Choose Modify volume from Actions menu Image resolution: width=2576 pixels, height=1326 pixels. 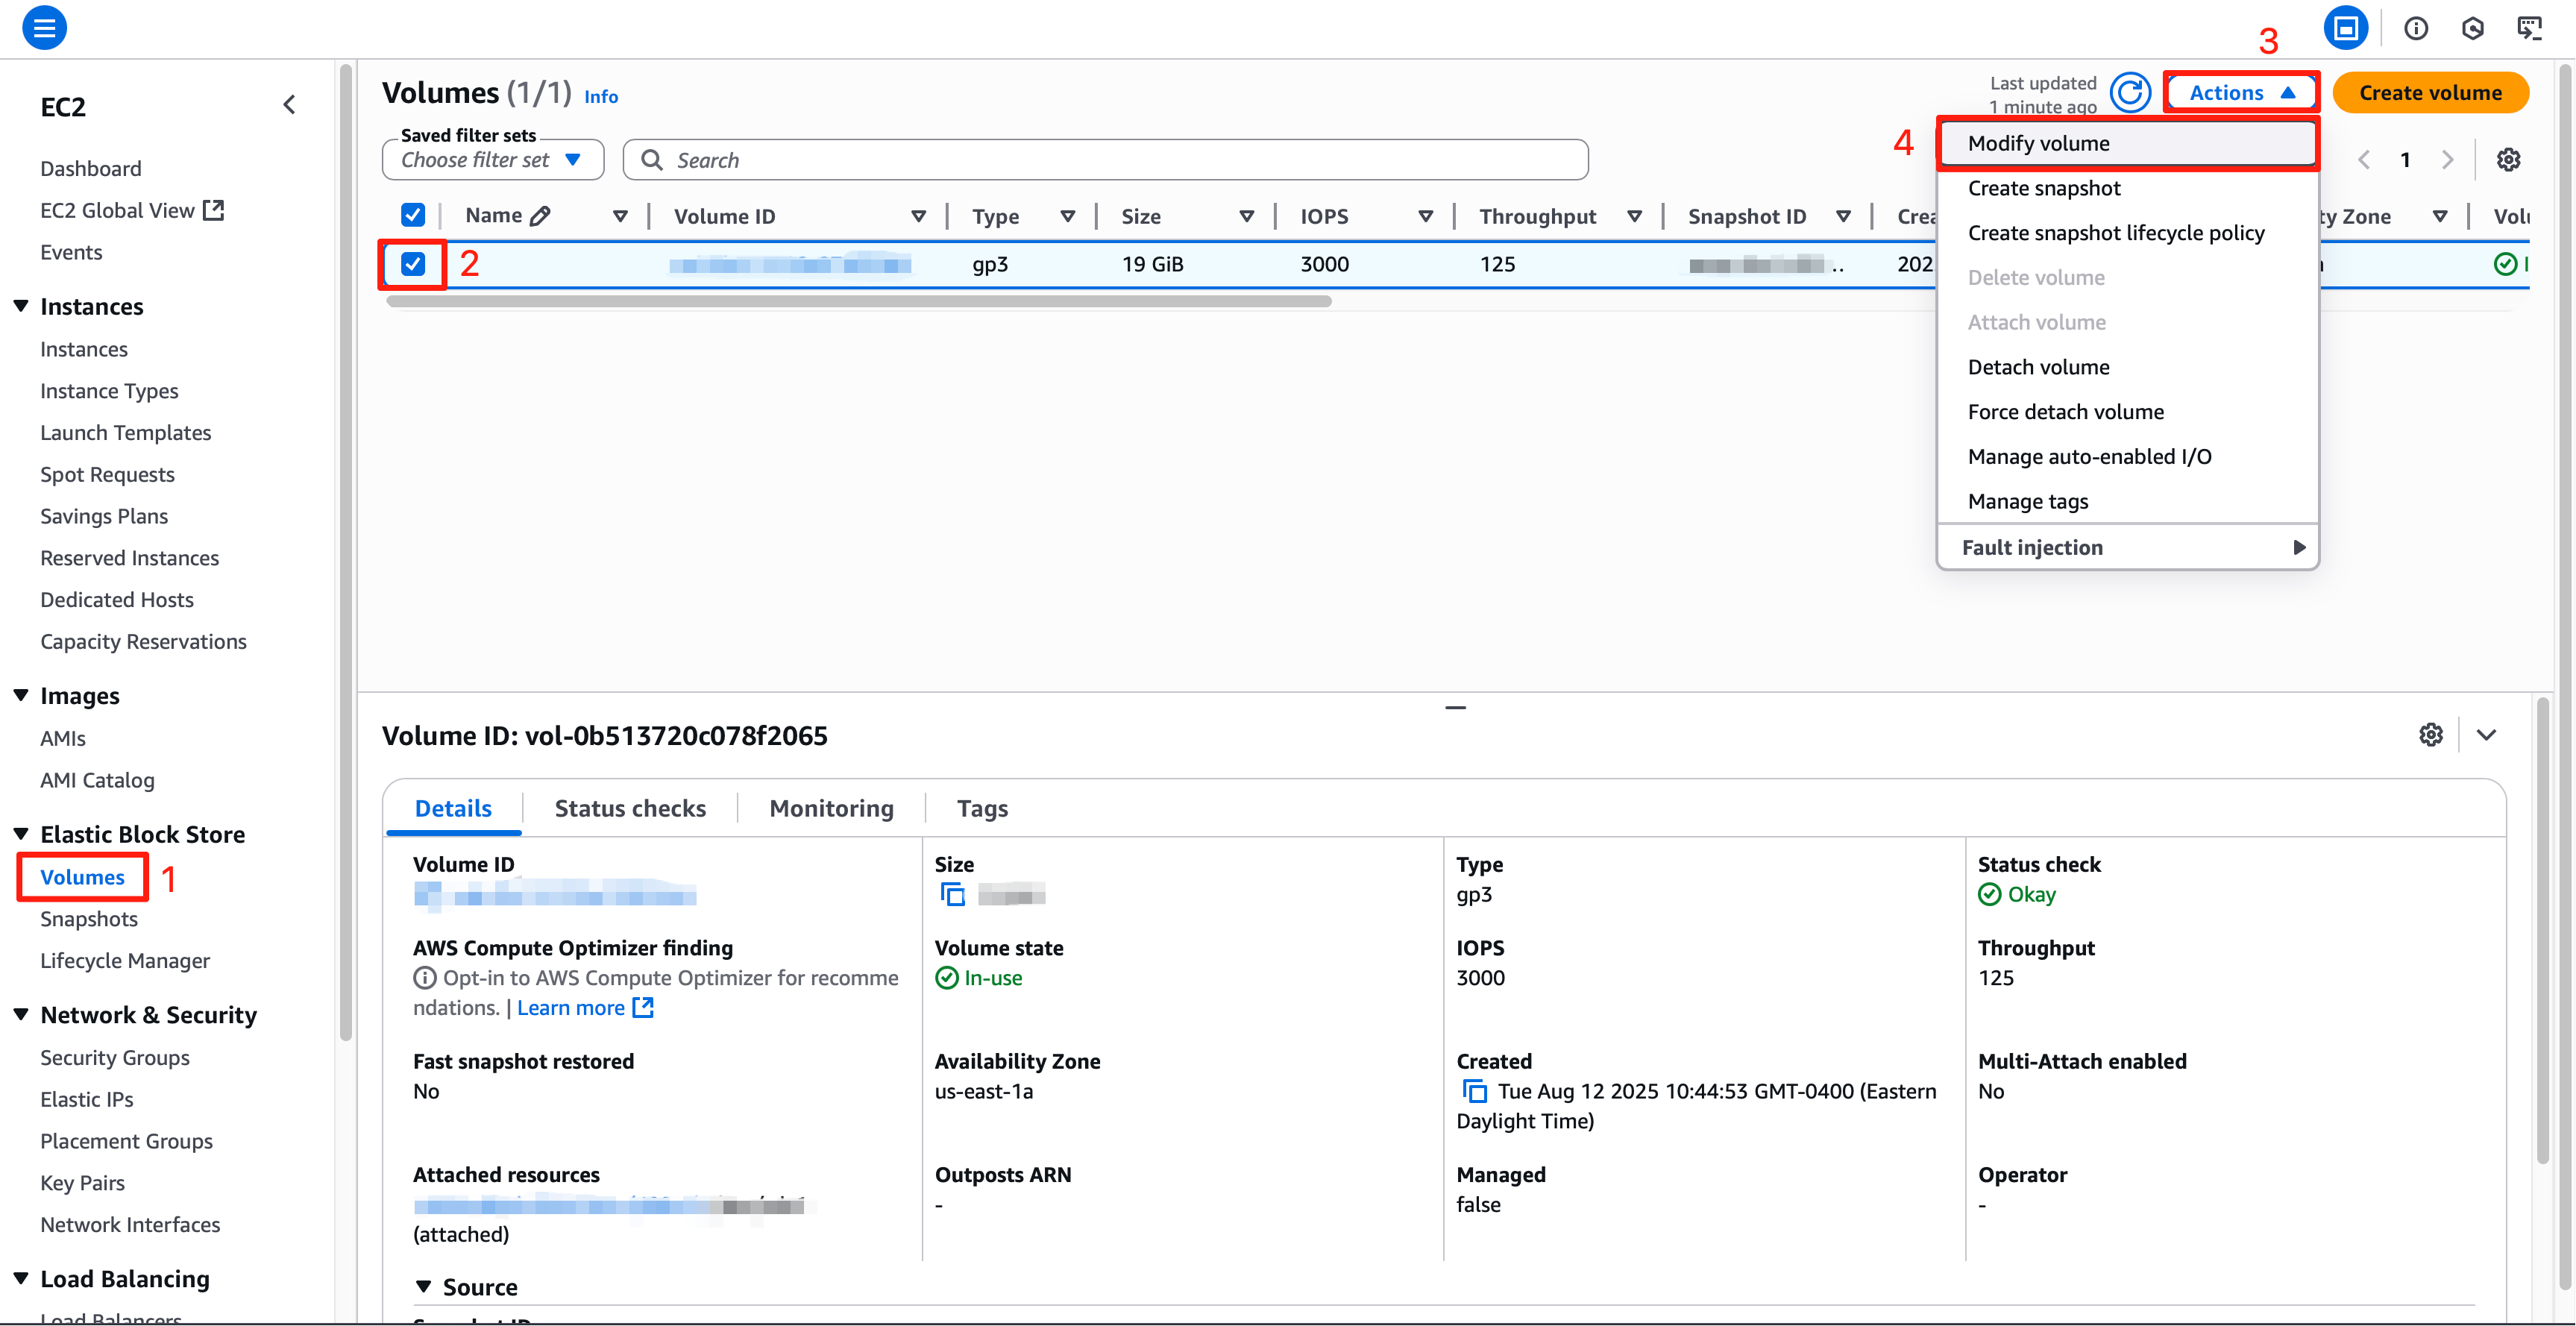click(x=2127, y=143)
